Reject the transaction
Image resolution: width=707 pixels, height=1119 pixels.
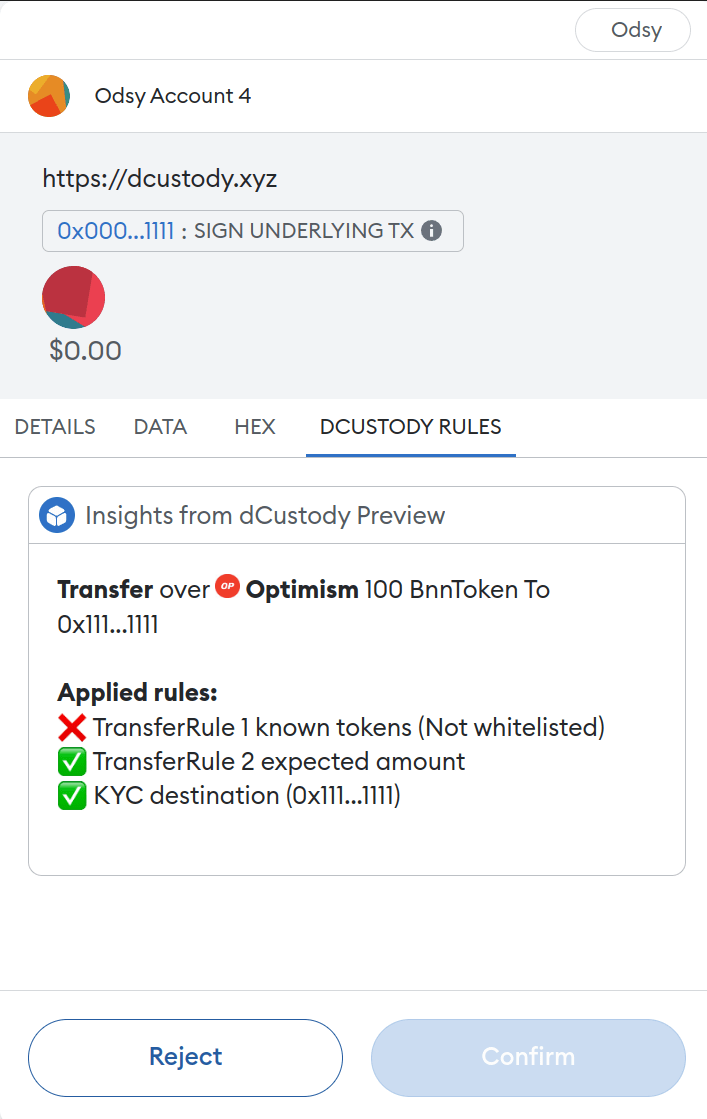(185, 1056)
